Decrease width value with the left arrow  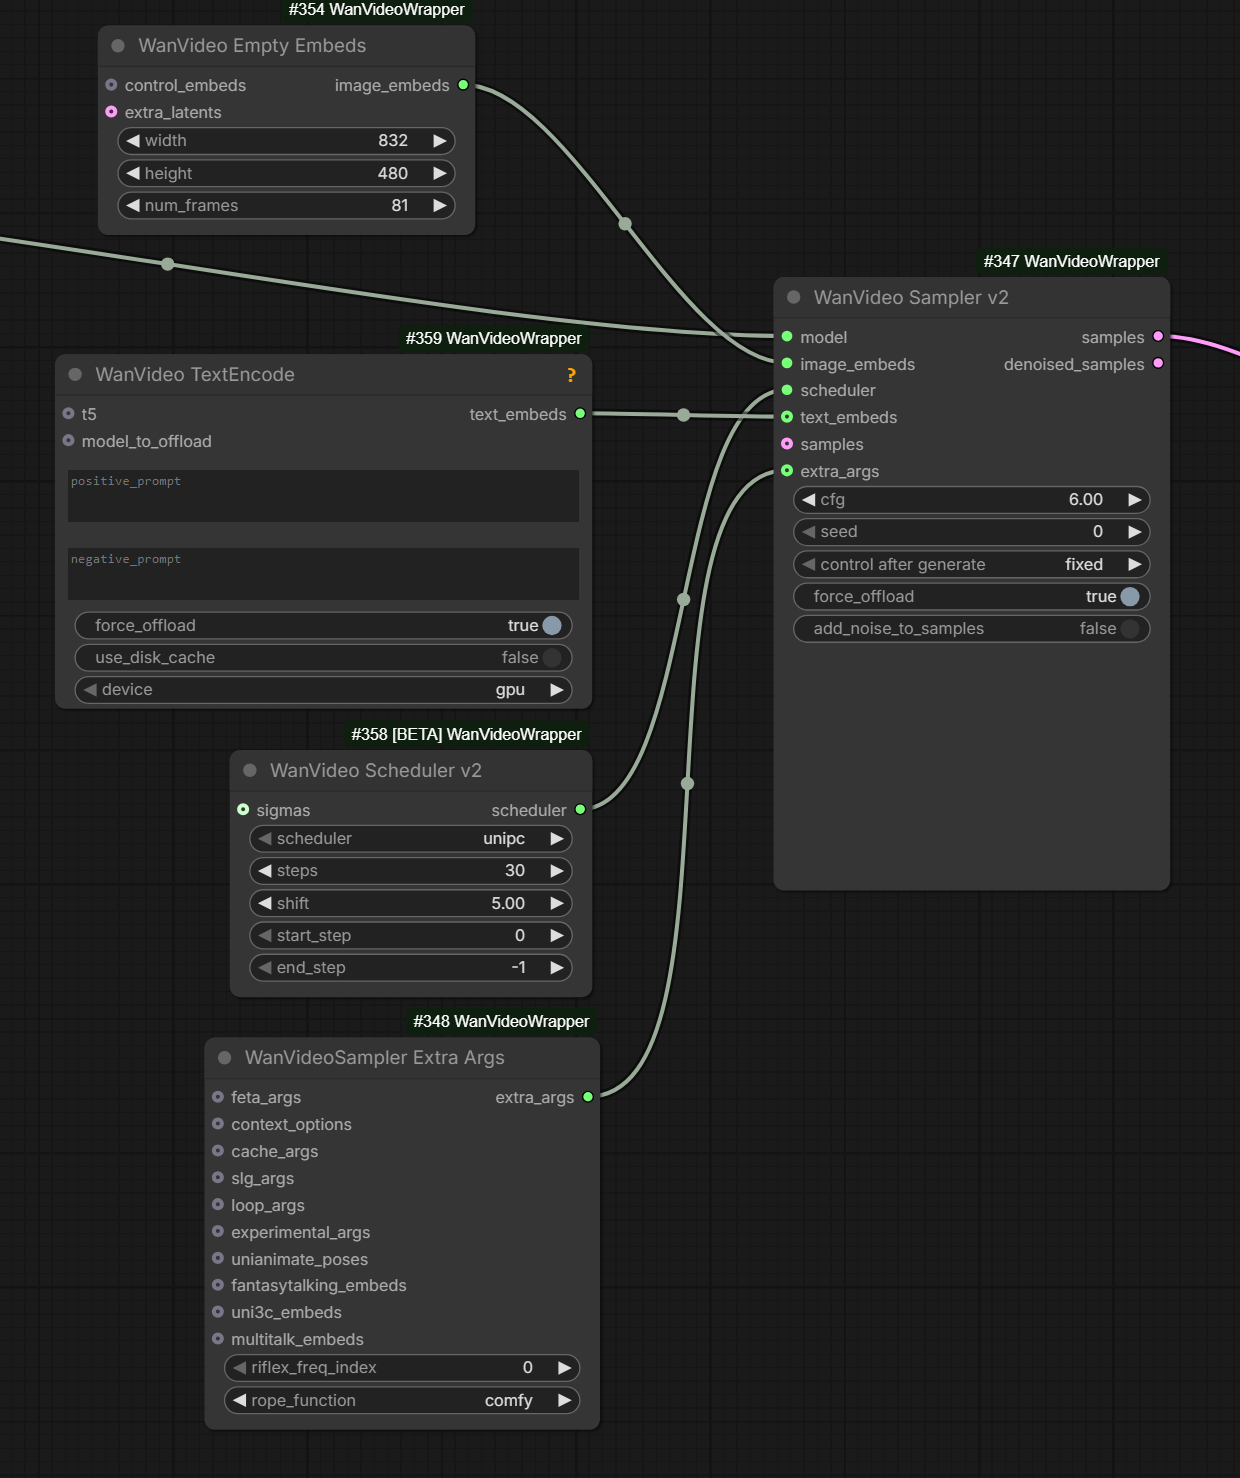(133, 141)
